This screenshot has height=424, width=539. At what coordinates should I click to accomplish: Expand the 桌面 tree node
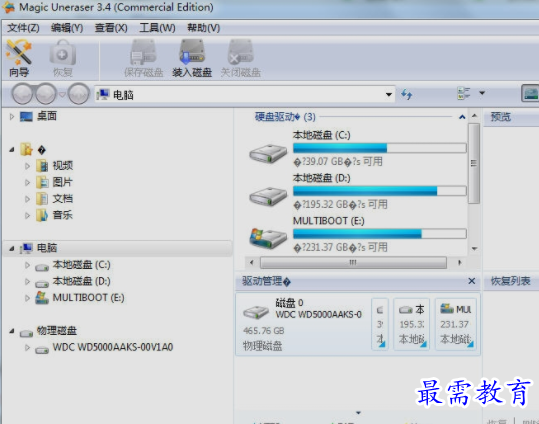click(x=12, y=117)
